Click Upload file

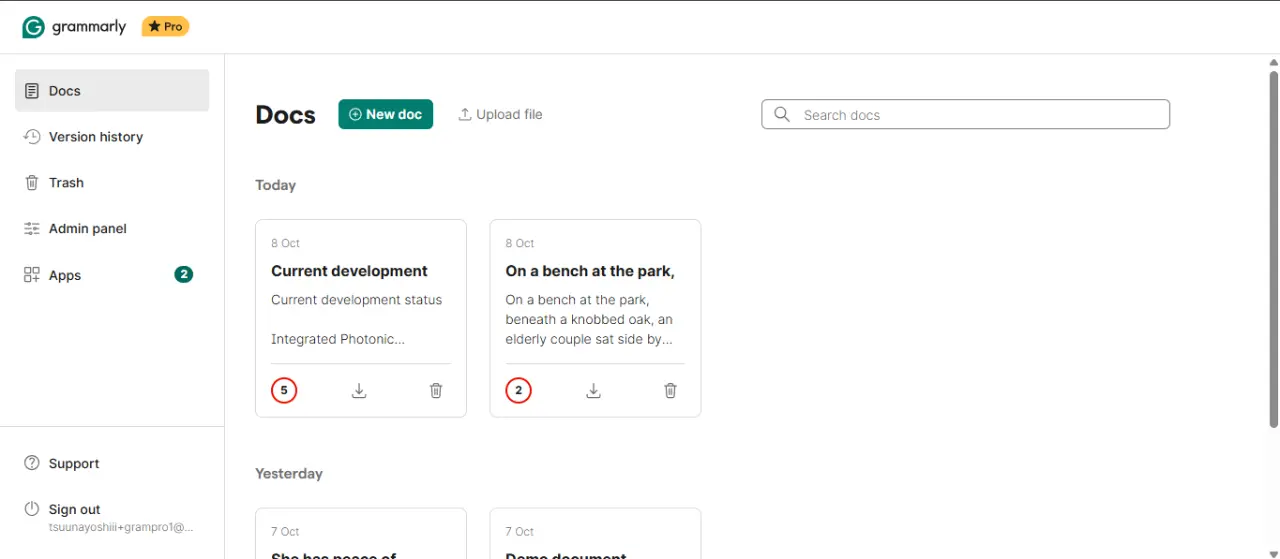(x=500, y=114)
